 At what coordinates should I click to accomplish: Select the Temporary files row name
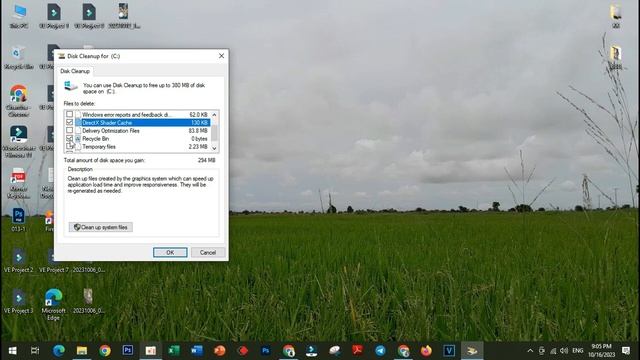coord(99,147)
